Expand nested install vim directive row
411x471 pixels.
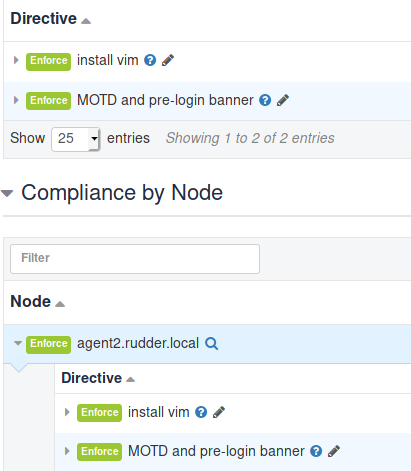click(x=67, y=412)
